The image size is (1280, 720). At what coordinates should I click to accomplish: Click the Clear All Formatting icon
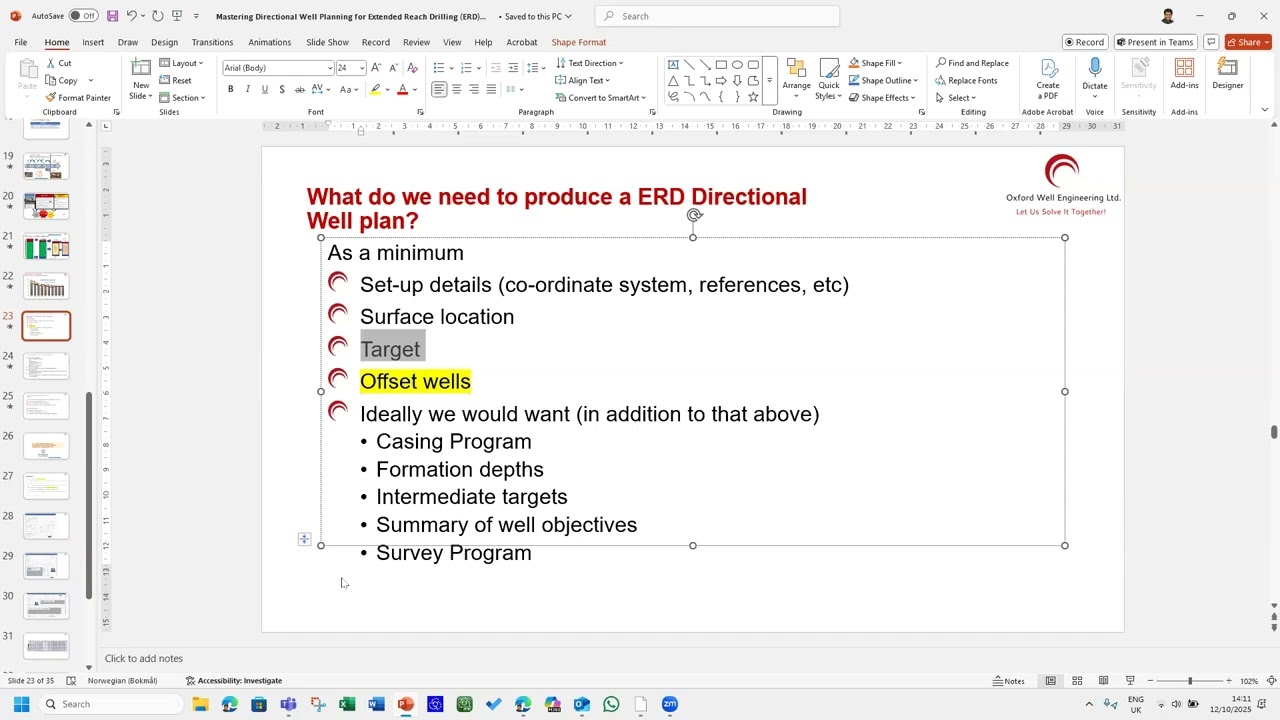tap(410, 68)
